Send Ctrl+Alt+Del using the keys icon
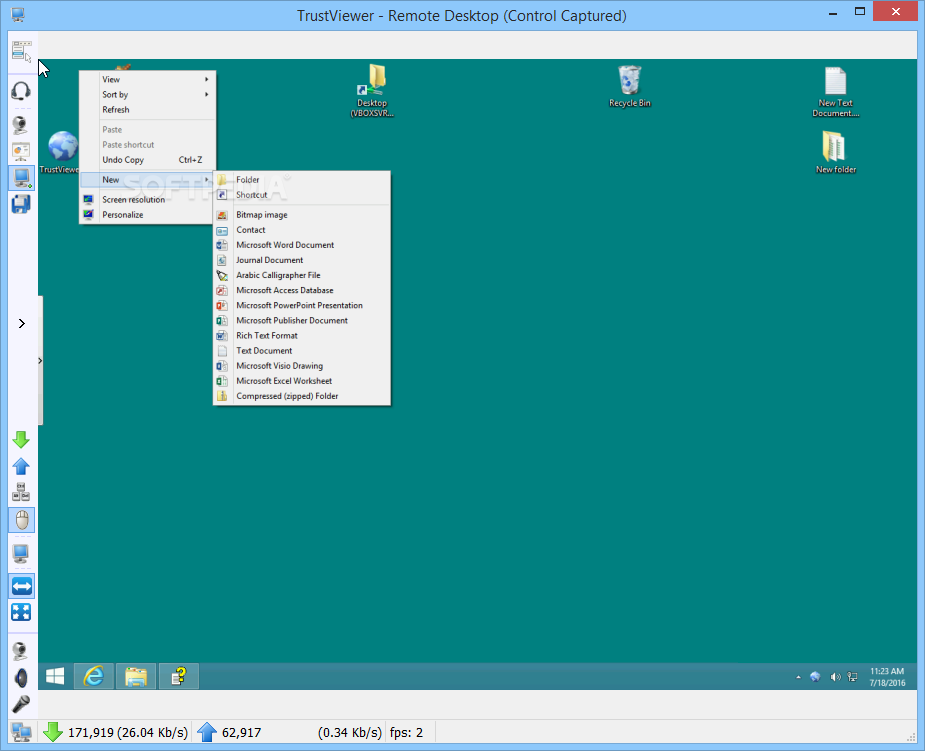 [21, 492]
